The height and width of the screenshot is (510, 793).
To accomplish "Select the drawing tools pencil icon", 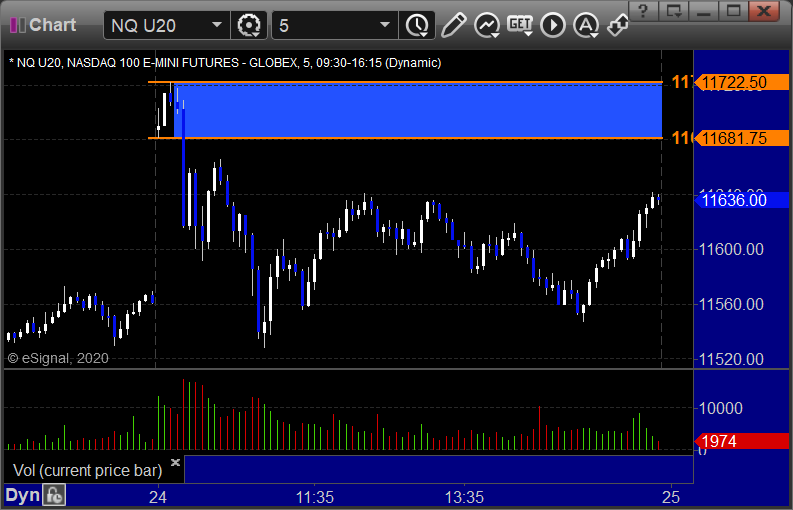I will (x=453, y=25).
